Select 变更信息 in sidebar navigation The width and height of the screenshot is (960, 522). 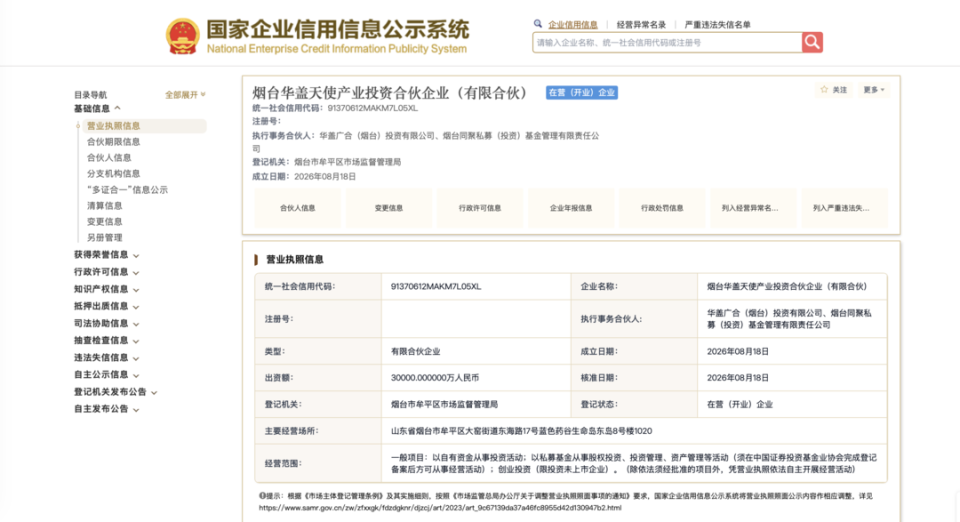[x=105, y=222]
